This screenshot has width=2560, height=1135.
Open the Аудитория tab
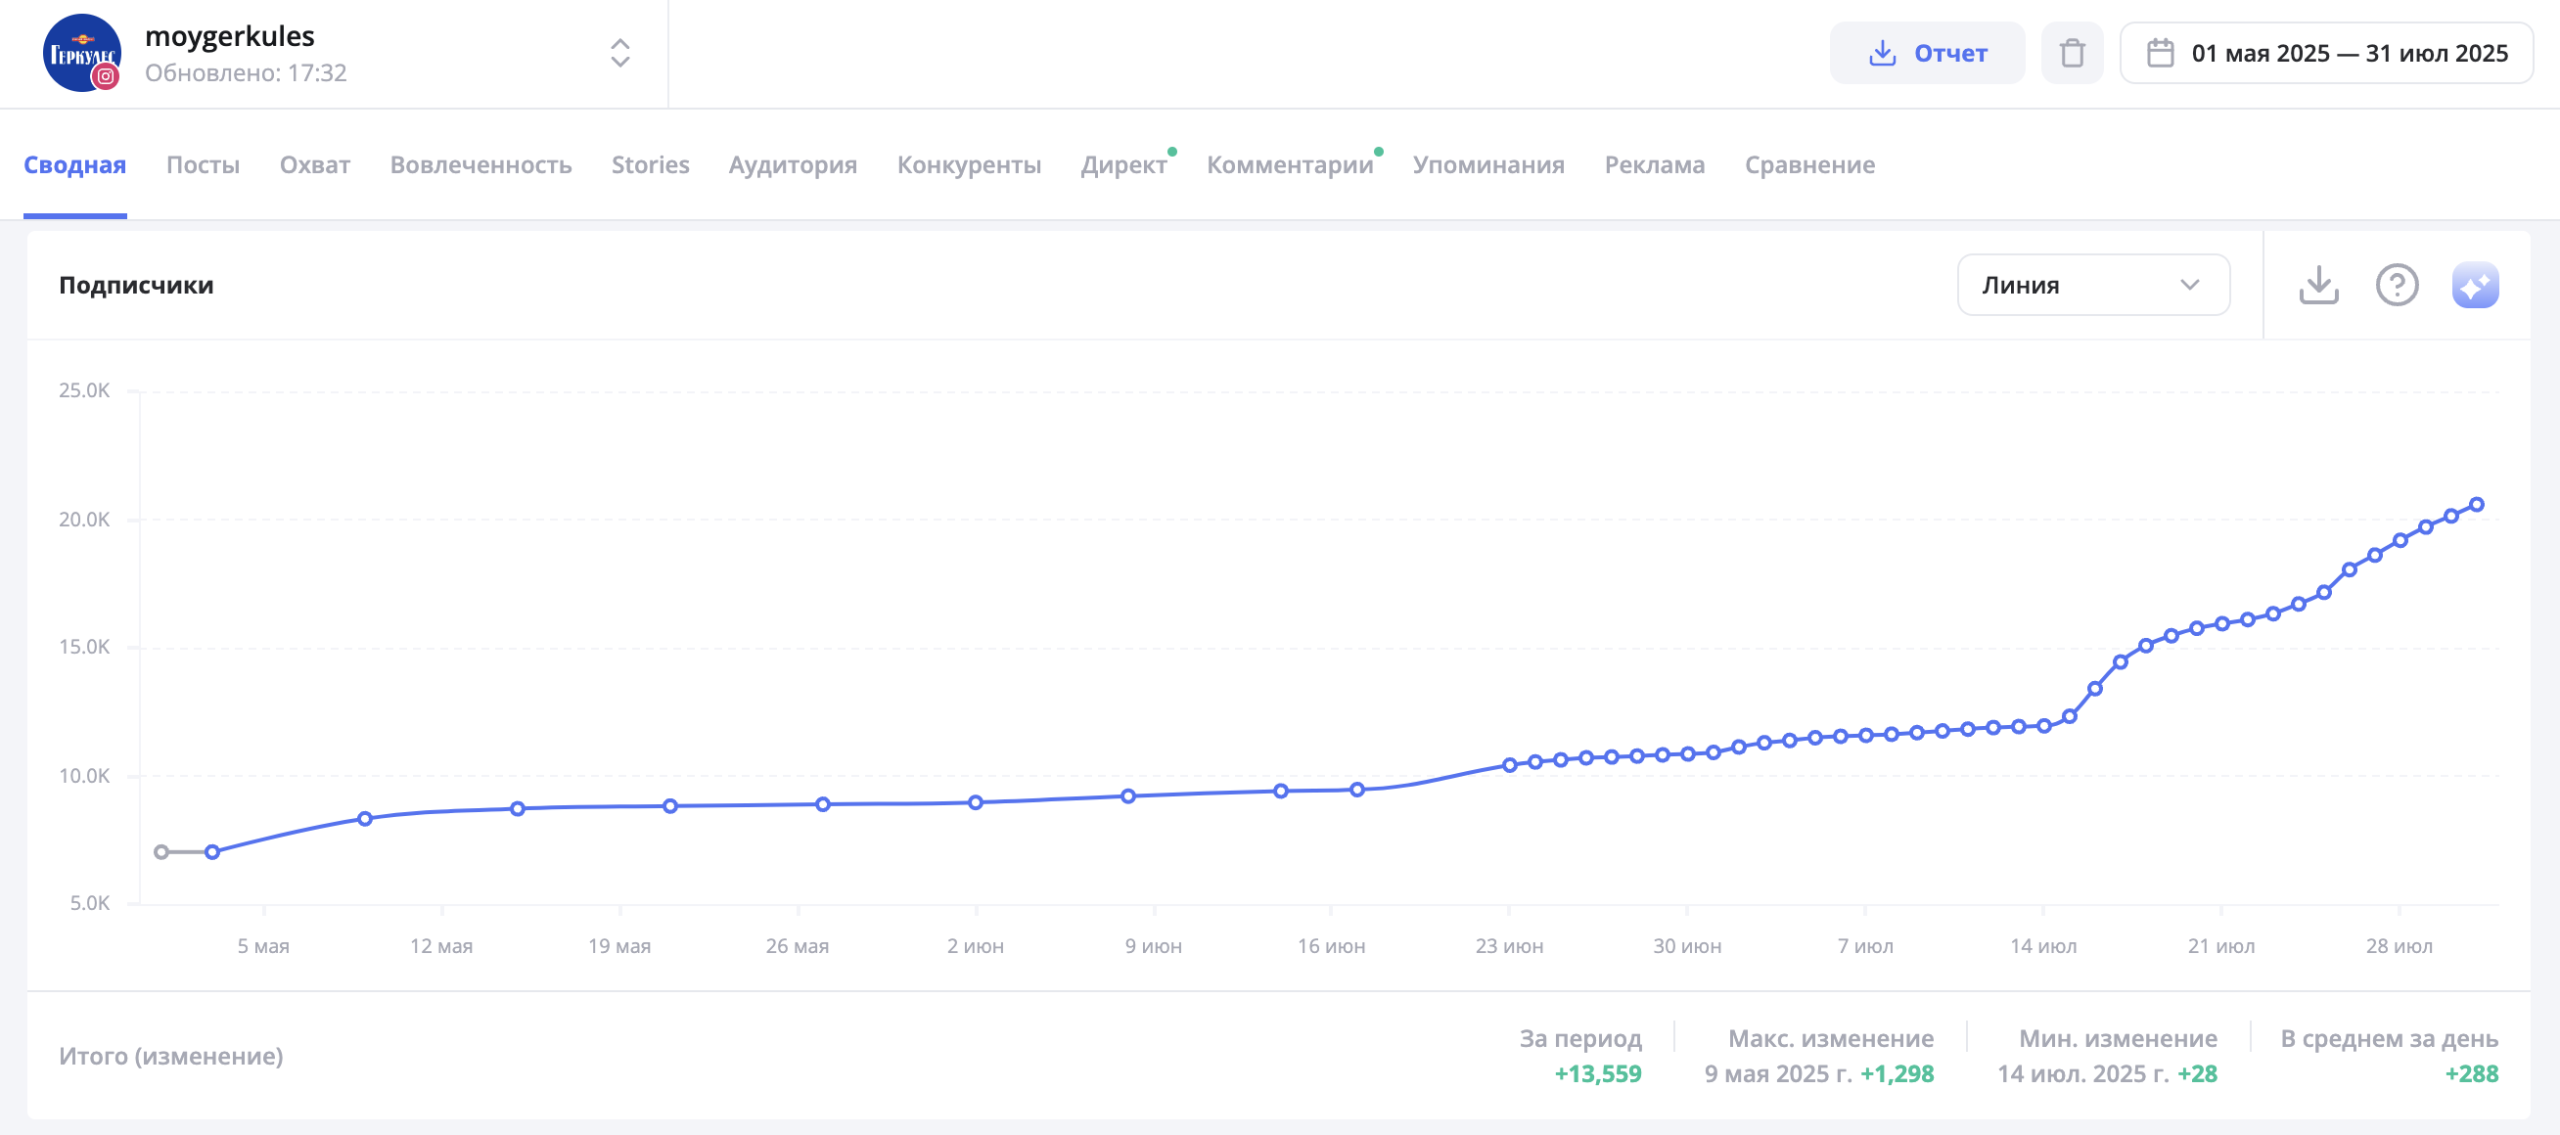point(793,165)
